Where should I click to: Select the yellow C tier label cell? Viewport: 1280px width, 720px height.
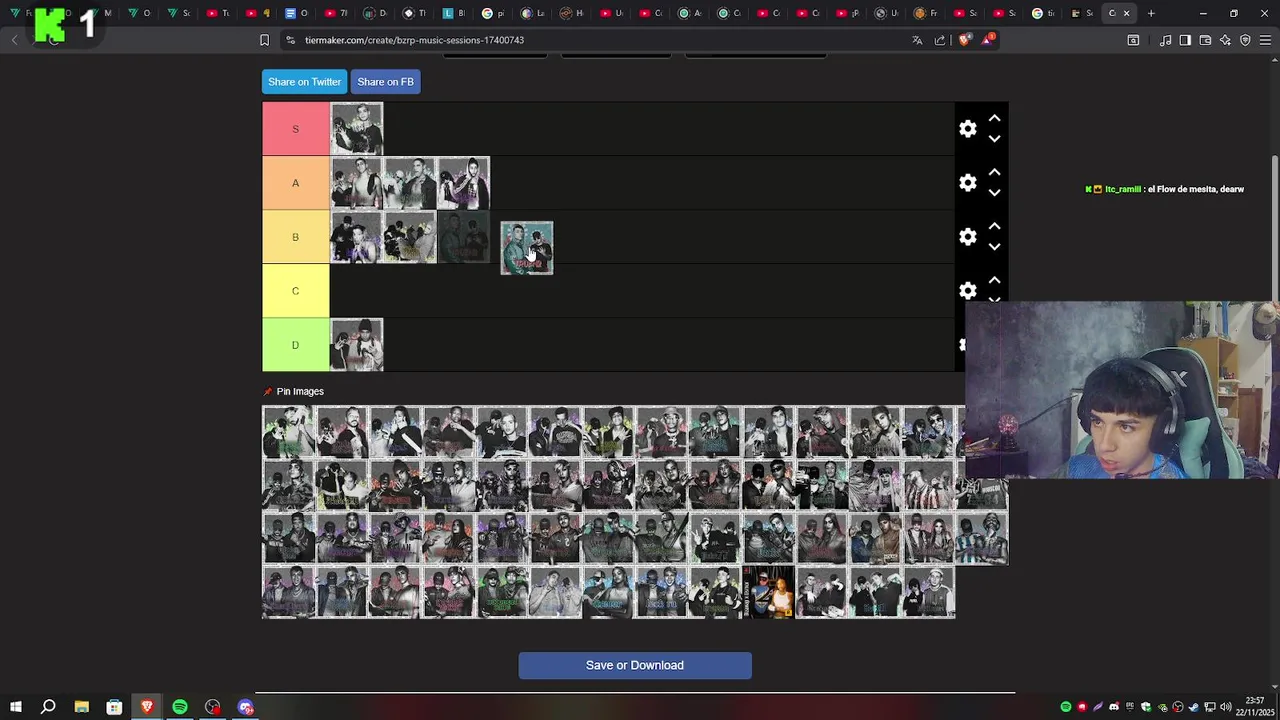tap(296, 291)
